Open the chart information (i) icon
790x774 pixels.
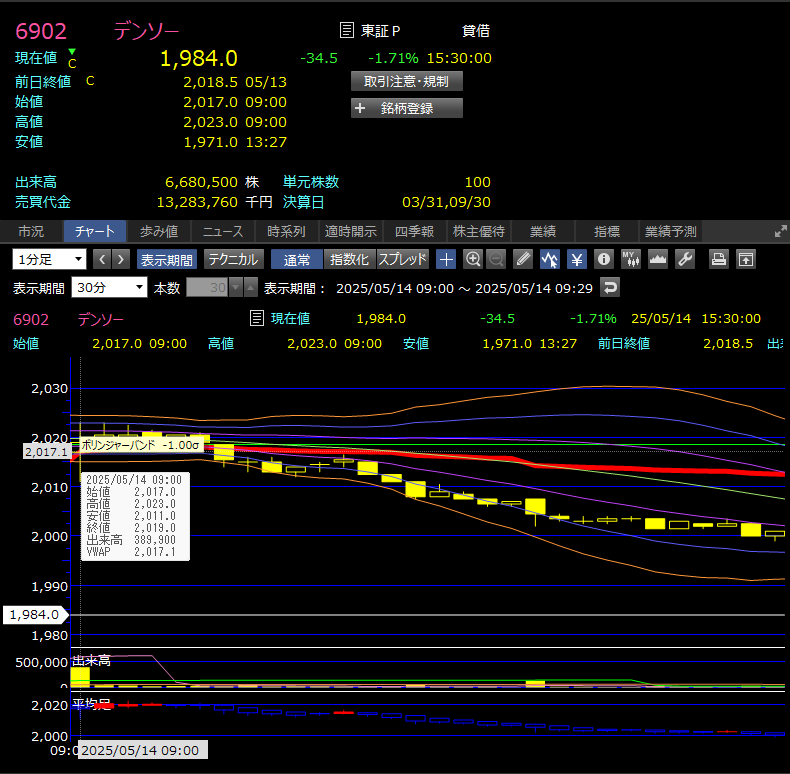coord(603,259)
